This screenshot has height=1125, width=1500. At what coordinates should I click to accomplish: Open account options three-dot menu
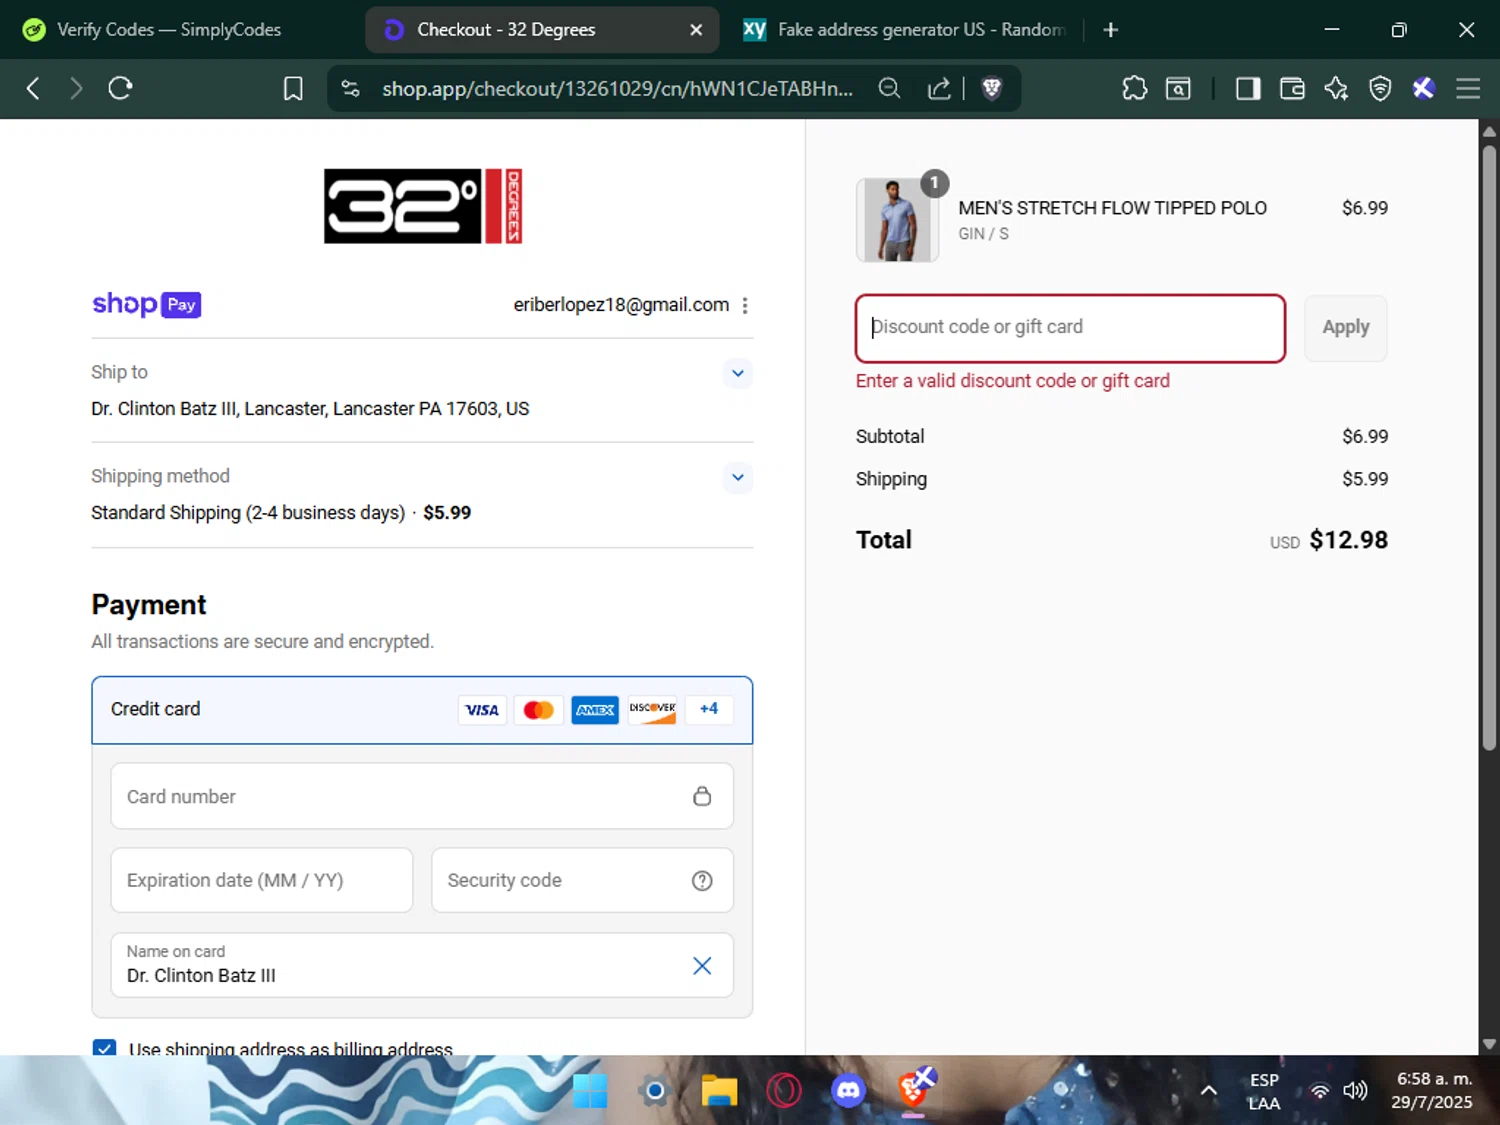click(x=744, y=305)
